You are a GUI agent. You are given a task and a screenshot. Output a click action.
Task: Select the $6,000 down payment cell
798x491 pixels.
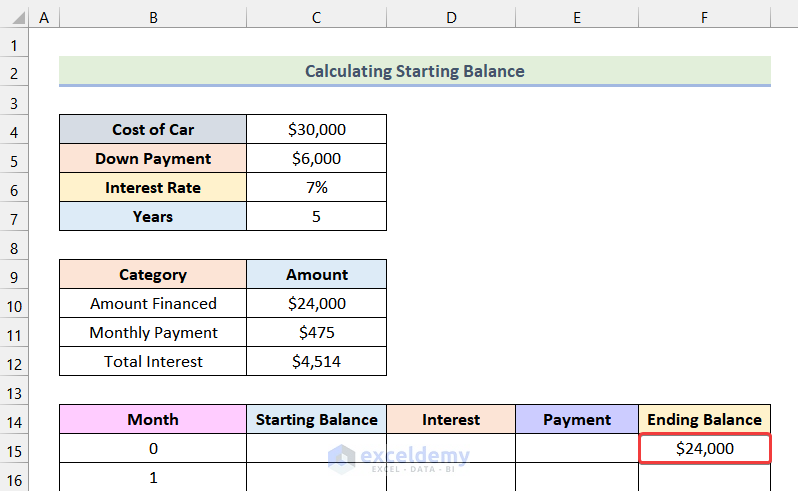pyautogui.click(x=317, y=158)
